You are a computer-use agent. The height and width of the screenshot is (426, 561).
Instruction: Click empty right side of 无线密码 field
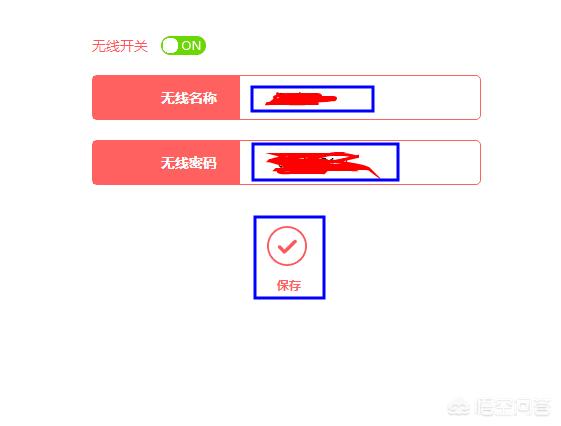click(439, 163)
